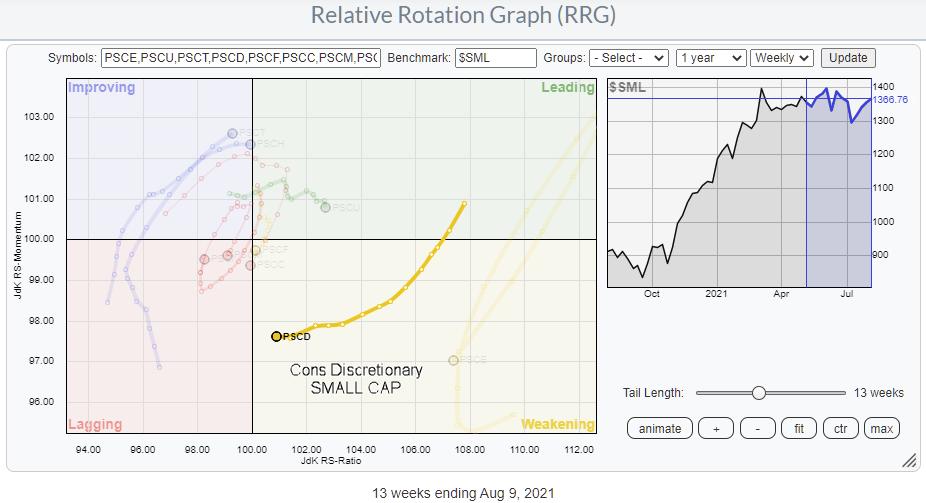The height and width of the screenshot is (503, 926).
Task: Expand the Weekly interval dropdown
Action: tap(783, 58)
